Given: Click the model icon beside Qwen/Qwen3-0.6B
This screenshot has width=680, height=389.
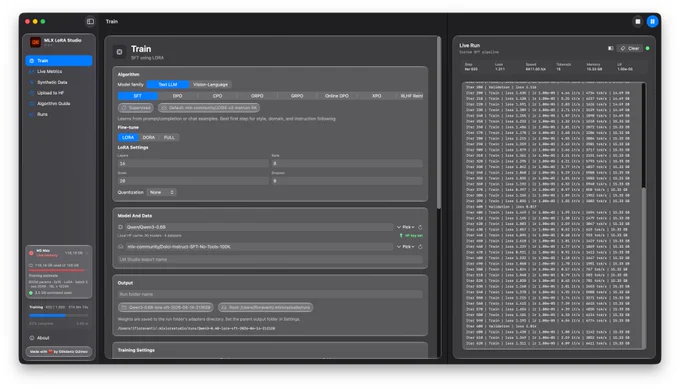Looking at the screenshot, I should (x=121, y=227).
